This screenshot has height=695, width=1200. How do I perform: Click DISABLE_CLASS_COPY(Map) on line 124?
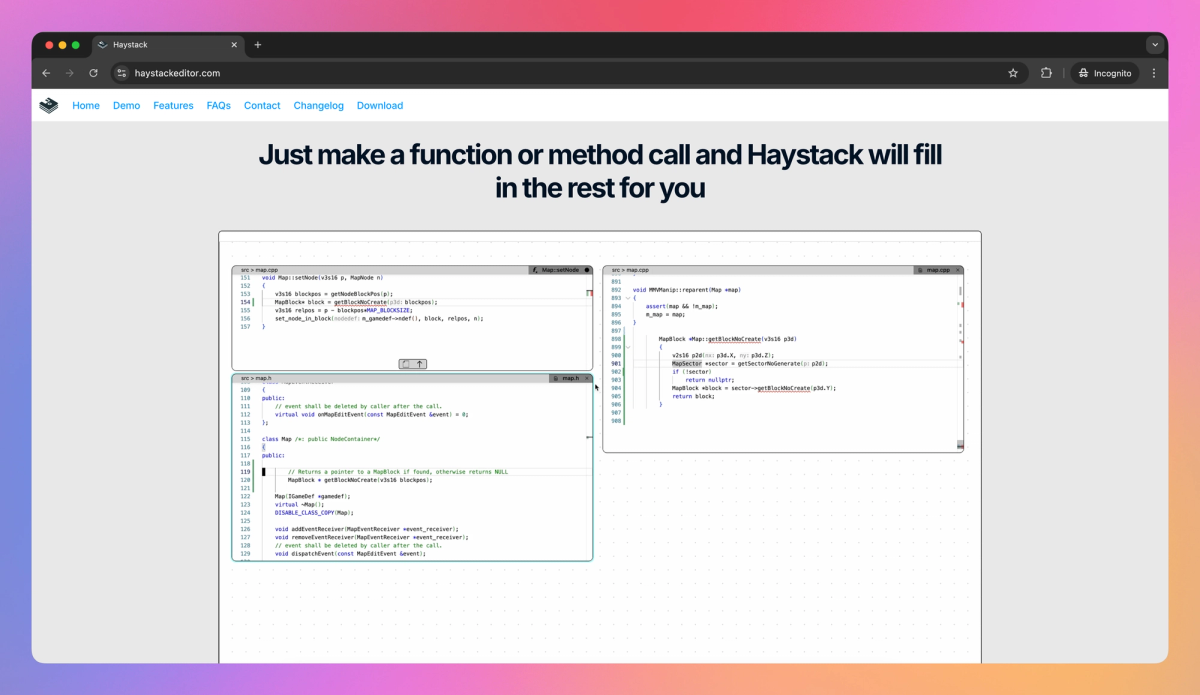314,512
